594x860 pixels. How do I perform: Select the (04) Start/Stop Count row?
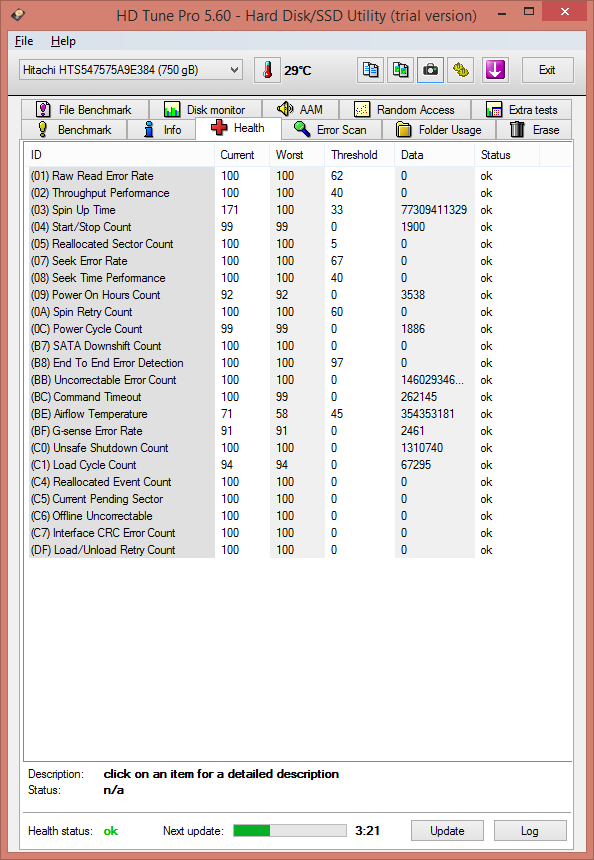[284, 227]
